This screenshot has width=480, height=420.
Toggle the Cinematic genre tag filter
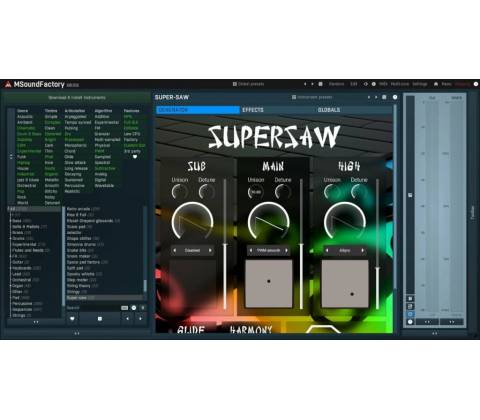[x=26, y=128]
